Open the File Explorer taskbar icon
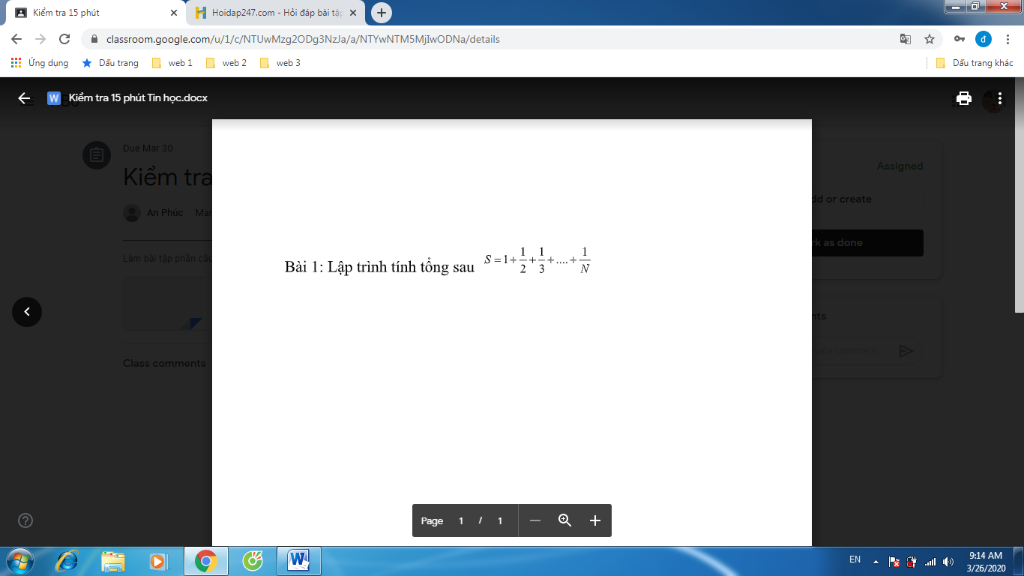Screen dimensions: 1024x576 pyautogui.click(x=113, y=561)
